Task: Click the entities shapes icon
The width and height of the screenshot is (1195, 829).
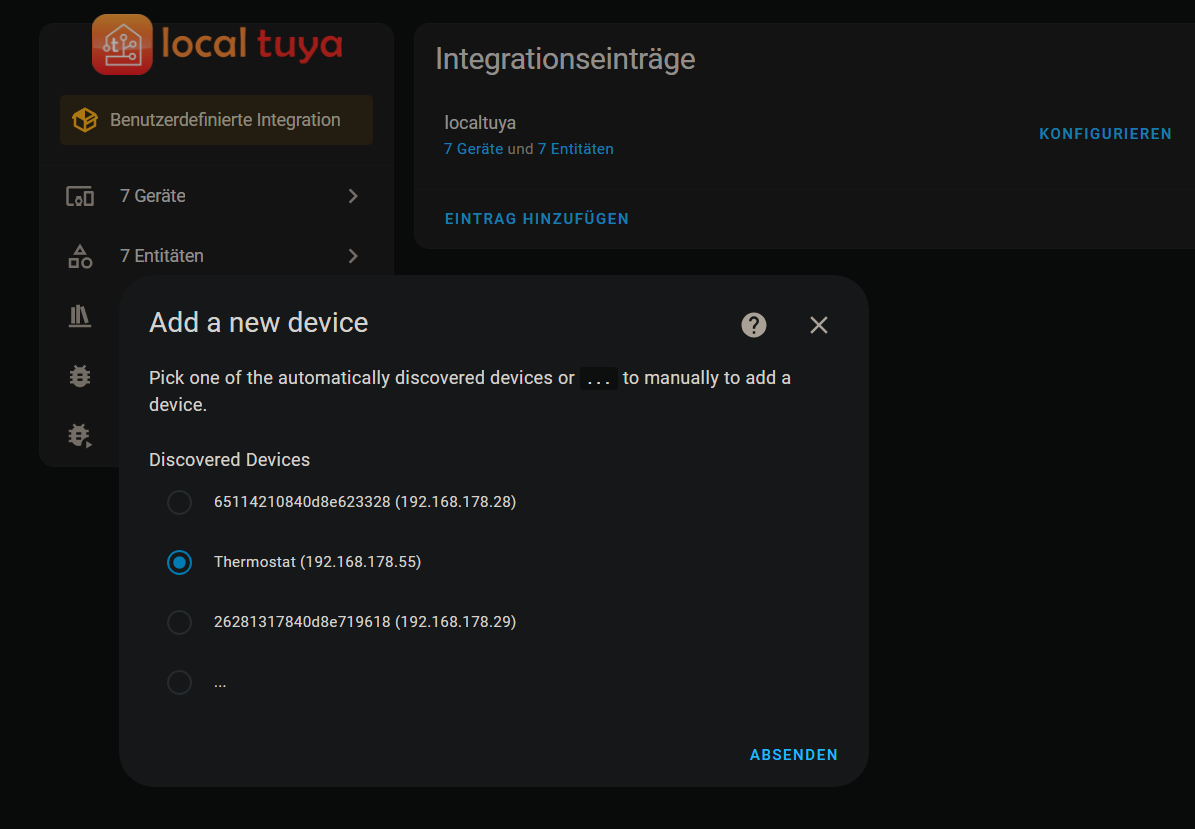Action: point(80,256)
